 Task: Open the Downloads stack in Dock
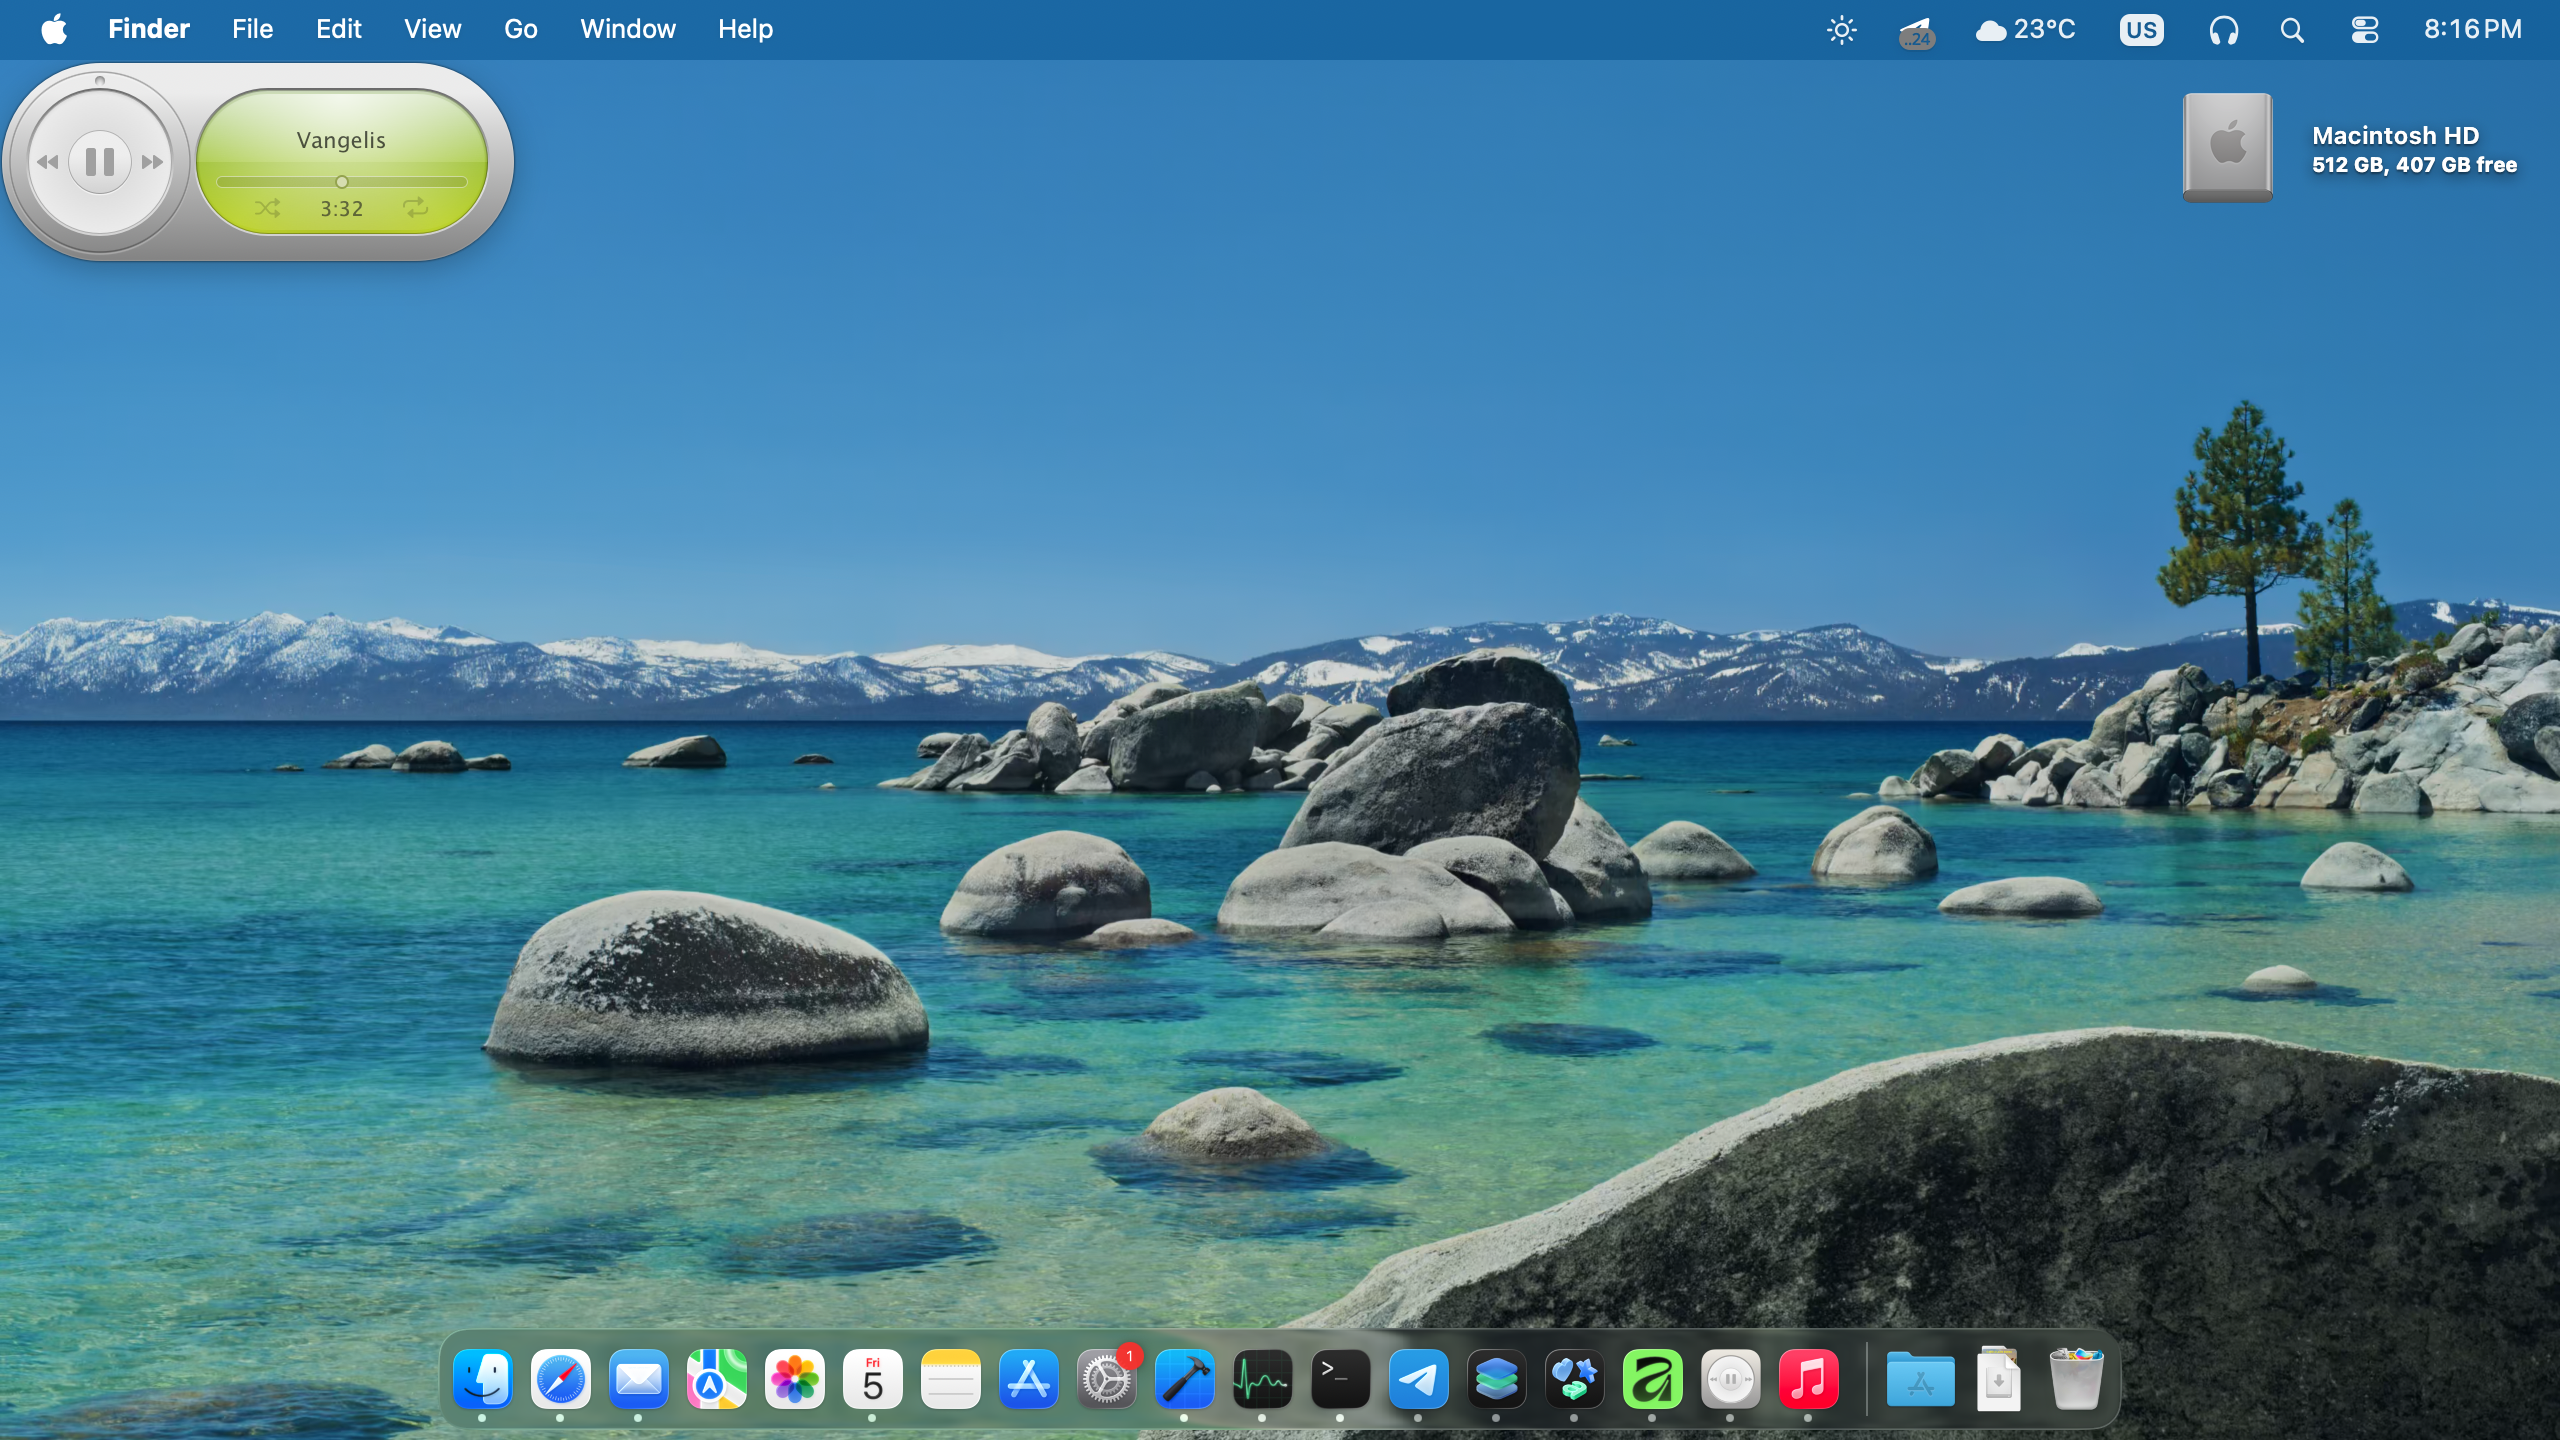tap(1998, 1380)
